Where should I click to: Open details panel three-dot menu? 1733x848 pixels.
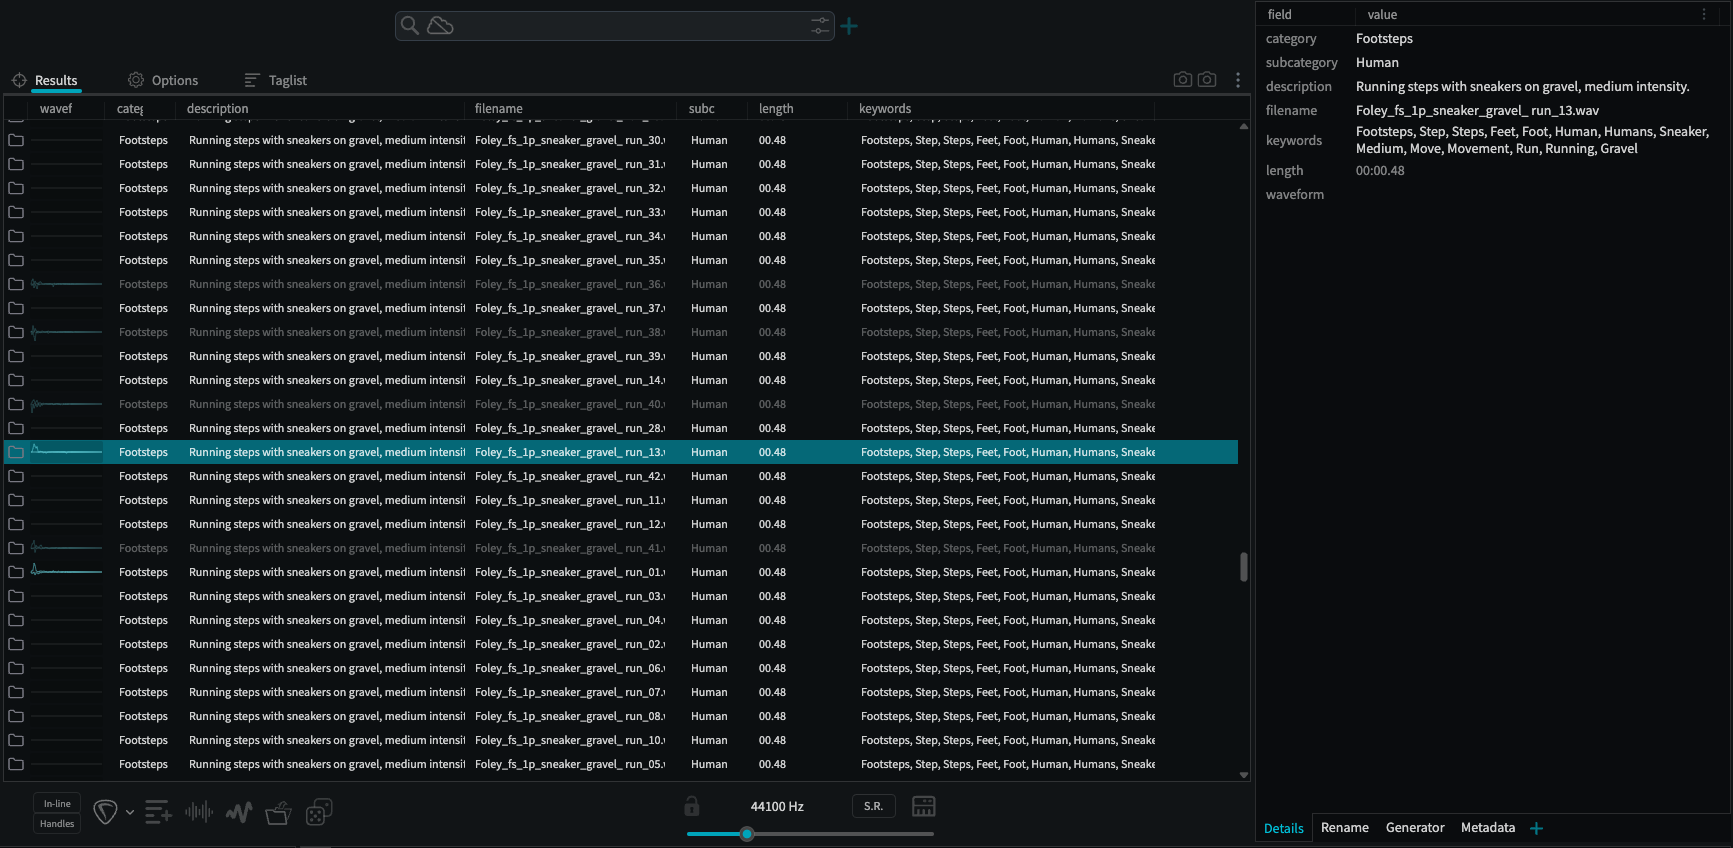coord(1704,14)
